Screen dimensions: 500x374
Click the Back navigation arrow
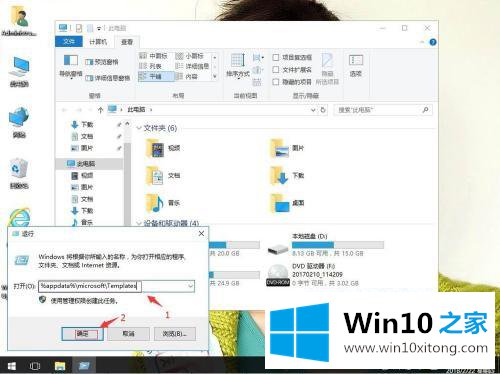click(65, 110)
